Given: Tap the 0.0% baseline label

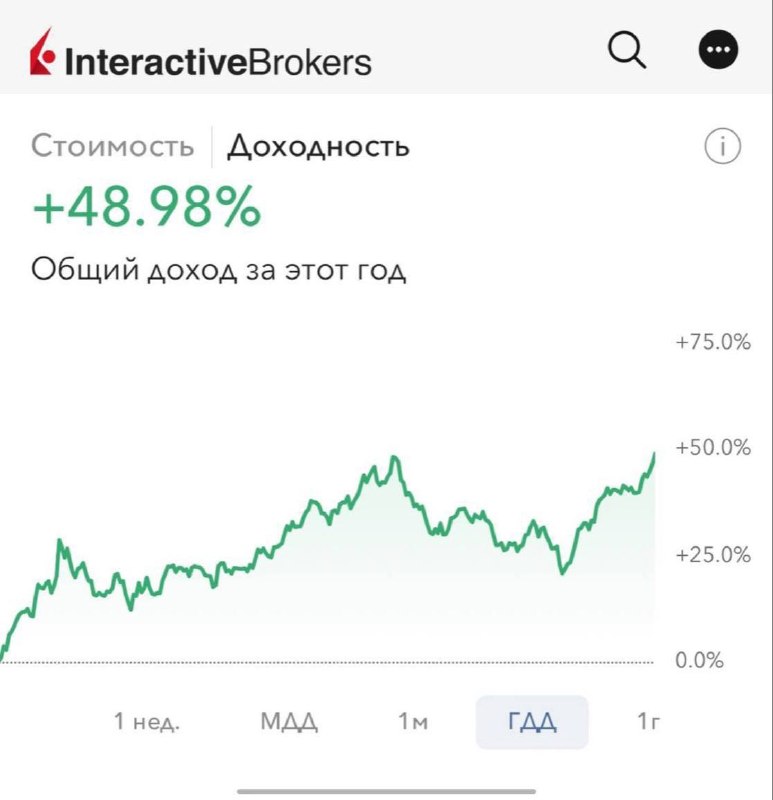Looking at the screenshot, I should pyautogui.click(x=700, y=661).
